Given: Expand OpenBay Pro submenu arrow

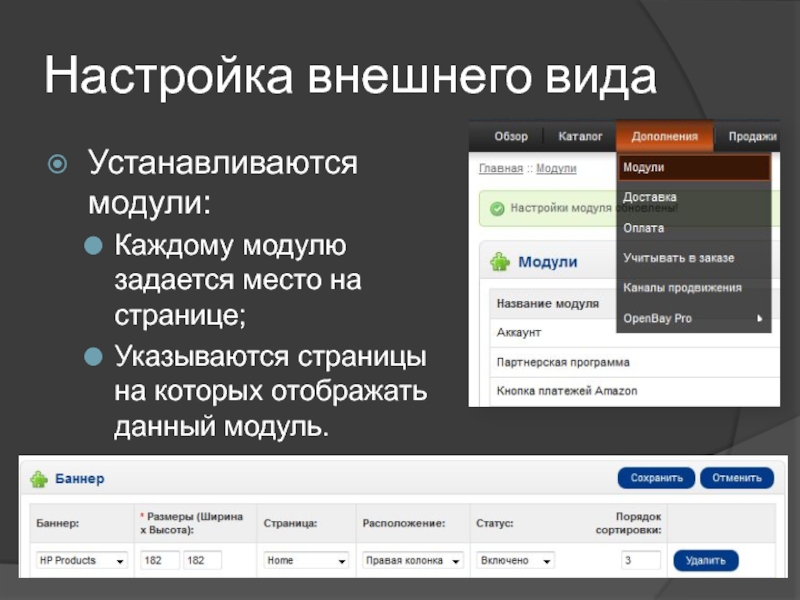Looking at the screenshot, I should pos(759,319).
